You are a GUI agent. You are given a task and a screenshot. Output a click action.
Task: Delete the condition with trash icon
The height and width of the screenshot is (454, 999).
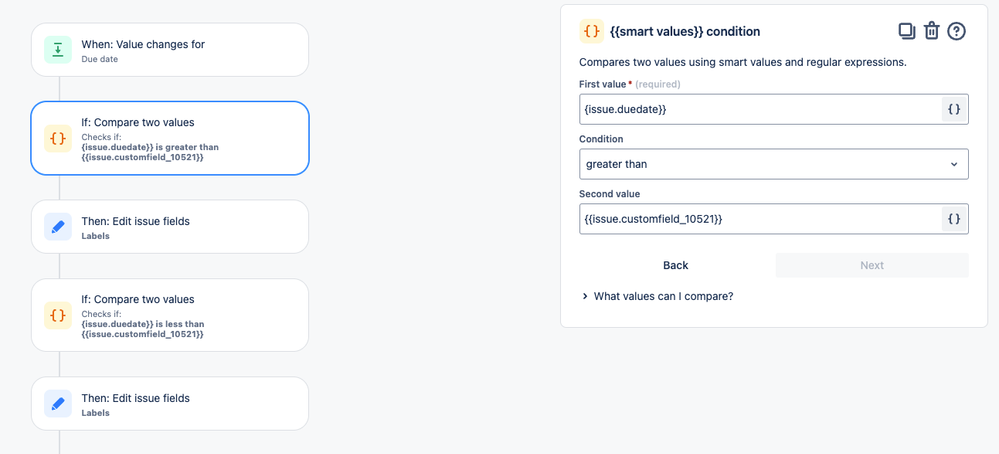click(x=931, y=31)
